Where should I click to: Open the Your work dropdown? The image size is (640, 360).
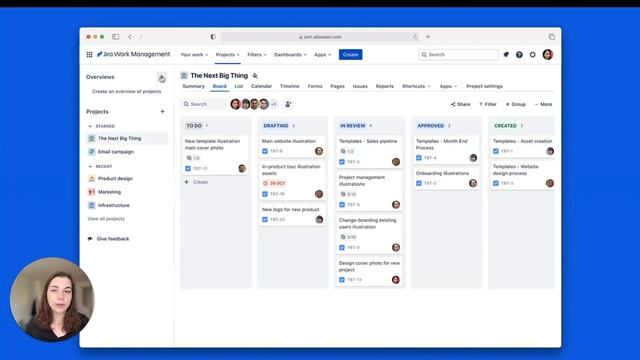(x=194, y=55)
